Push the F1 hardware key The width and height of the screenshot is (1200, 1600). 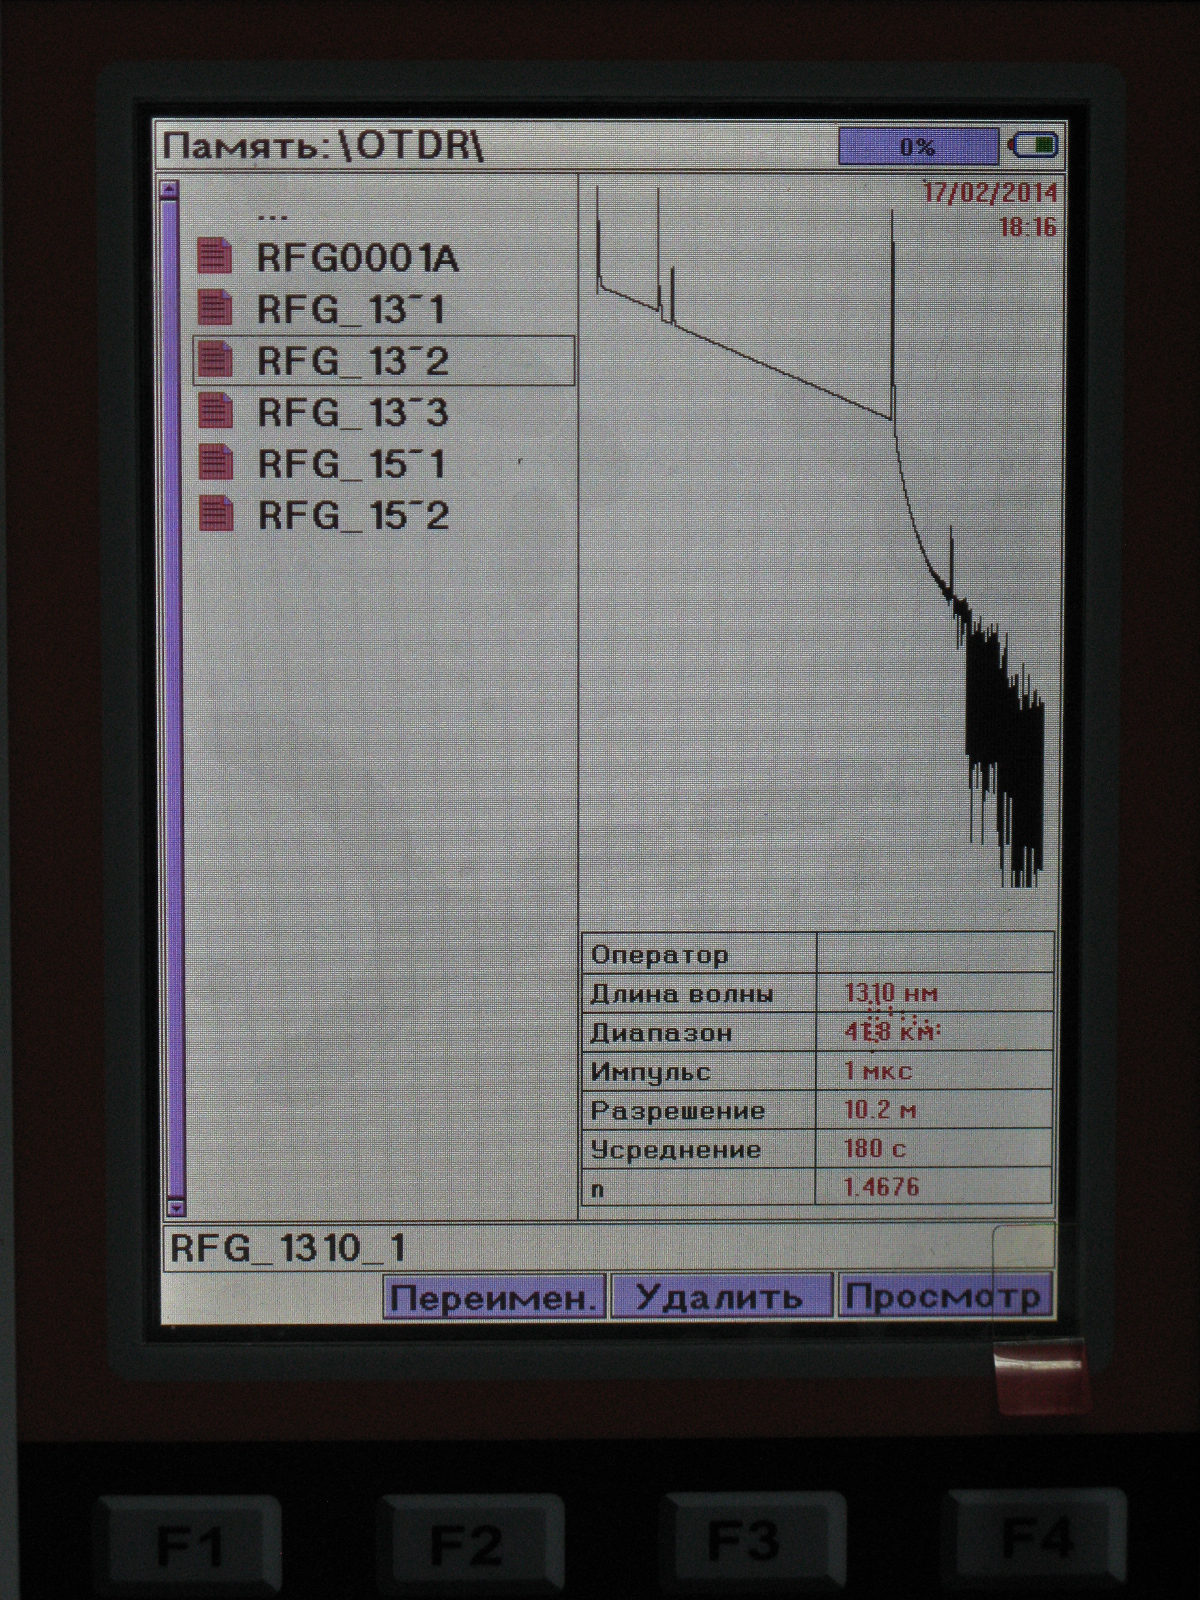tap(188, 1545)
